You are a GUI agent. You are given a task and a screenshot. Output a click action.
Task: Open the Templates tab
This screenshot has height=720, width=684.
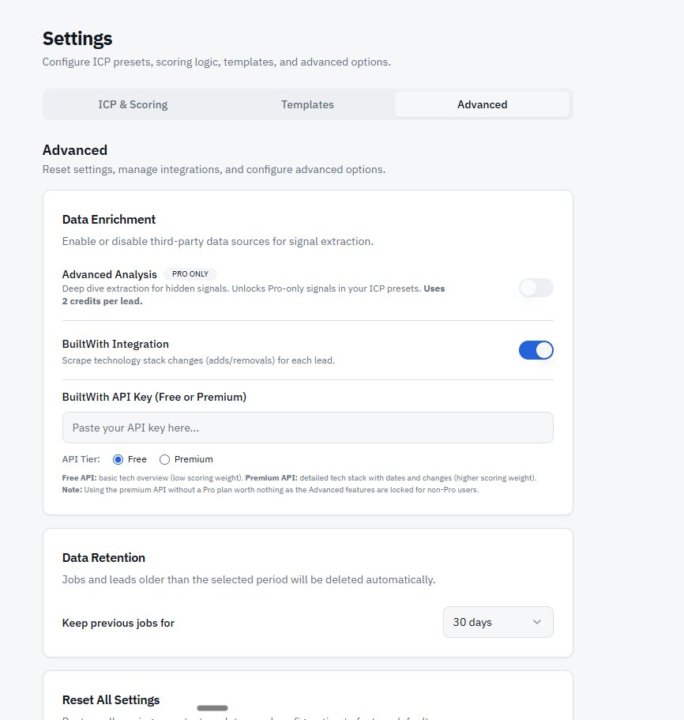(307, 104)
